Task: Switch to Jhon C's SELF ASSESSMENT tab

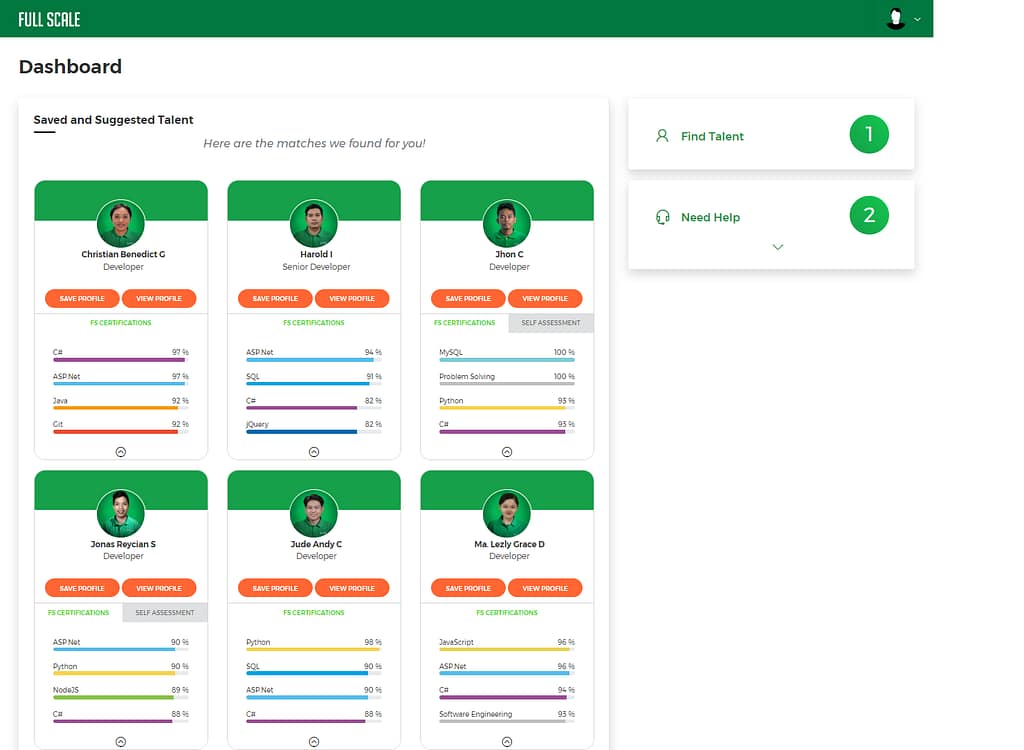Action: tap(551, 323)
